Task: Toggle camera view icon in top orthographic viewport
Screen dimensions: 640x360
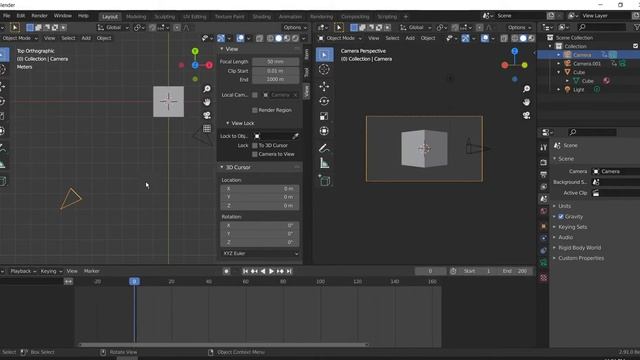Action: [207, 116]
